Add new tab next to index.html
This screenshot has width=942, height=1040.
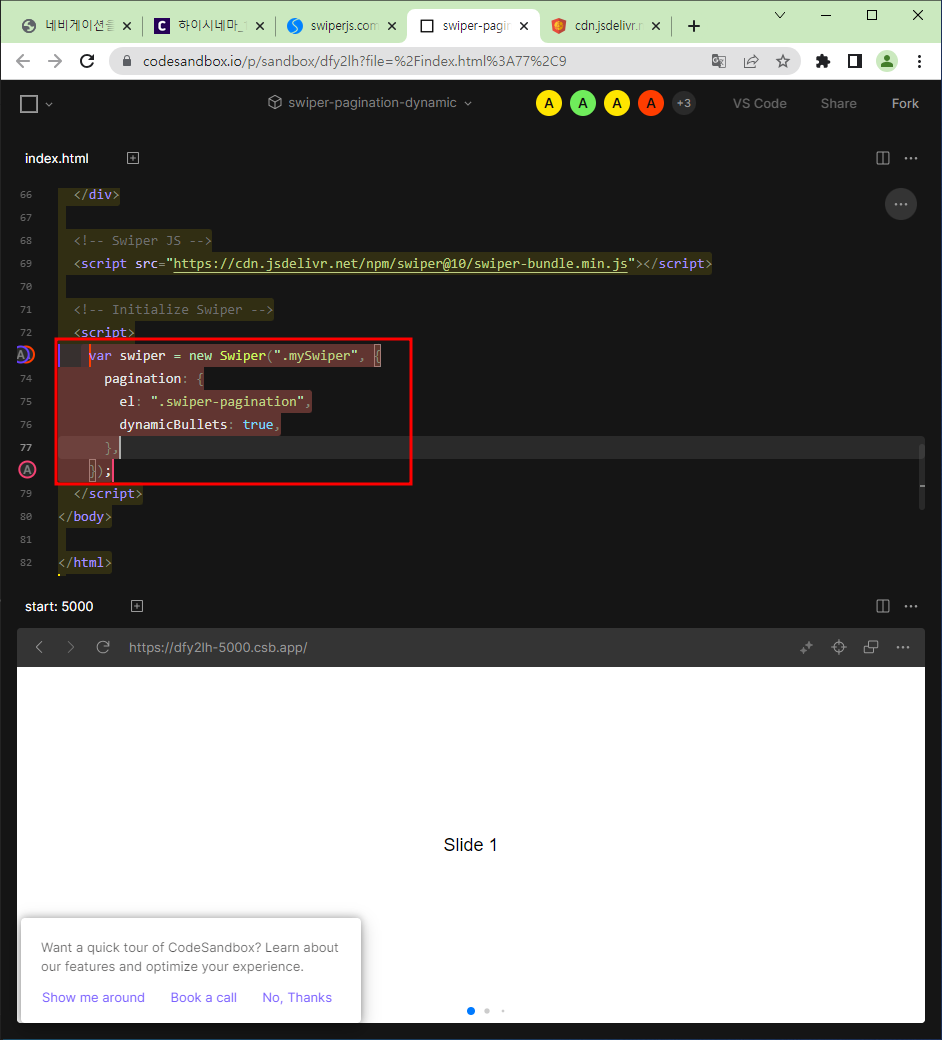[x=133, y=158]
